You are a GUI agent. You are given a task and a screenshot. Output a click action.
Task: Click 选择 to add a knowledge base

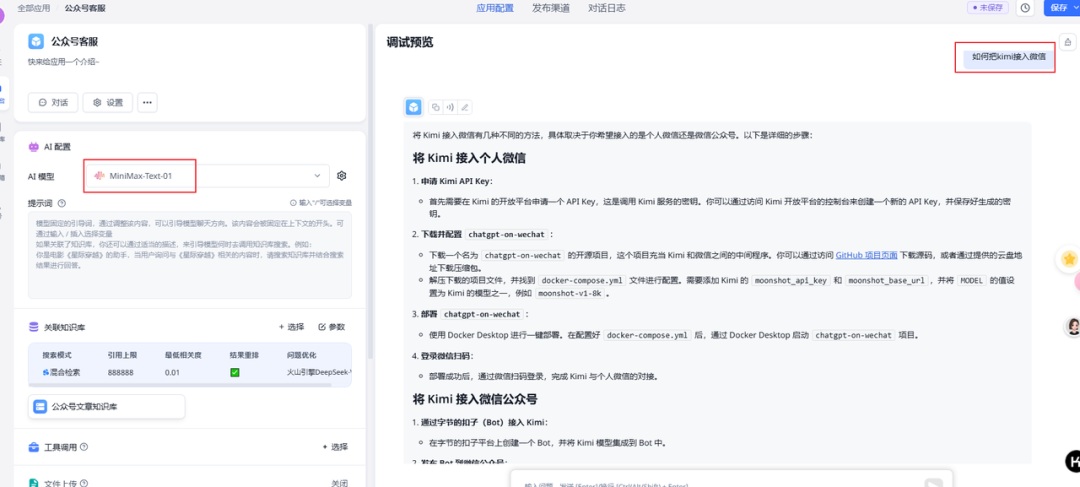tap(291, 327)
